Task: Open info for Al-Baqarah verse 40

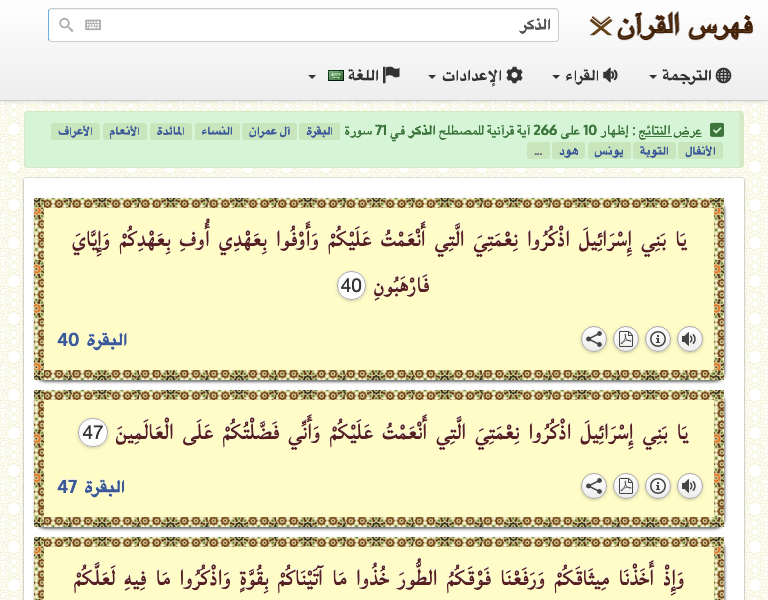Action: tap(658, 339)
